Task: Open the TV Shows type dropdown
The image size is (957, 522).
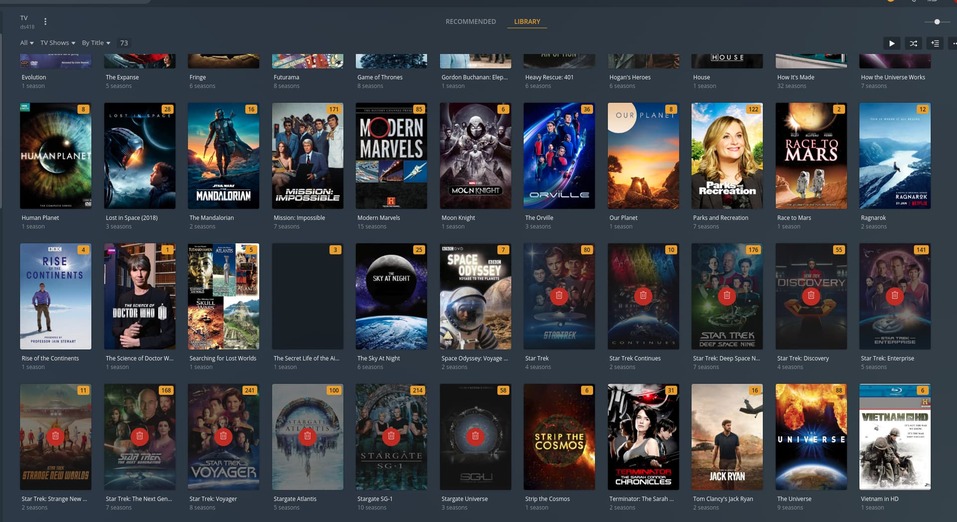Action: [58, 43]
